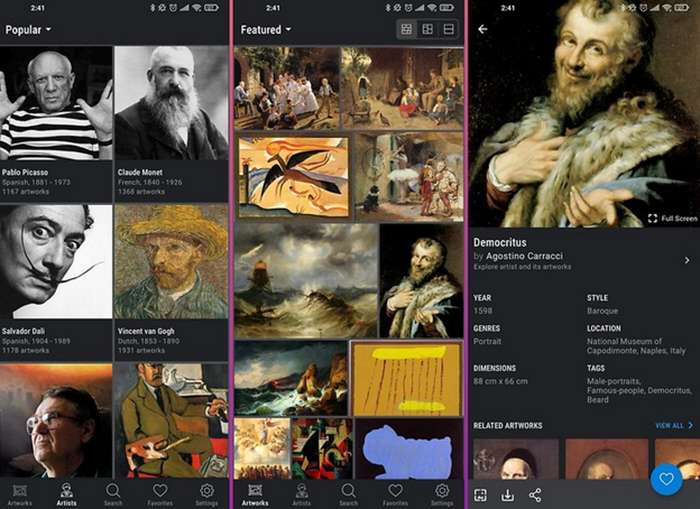Viewport: 700px width, 509px height.
Task: Open Artists tab in Popular screen
Action: click(x=67, y=495)
